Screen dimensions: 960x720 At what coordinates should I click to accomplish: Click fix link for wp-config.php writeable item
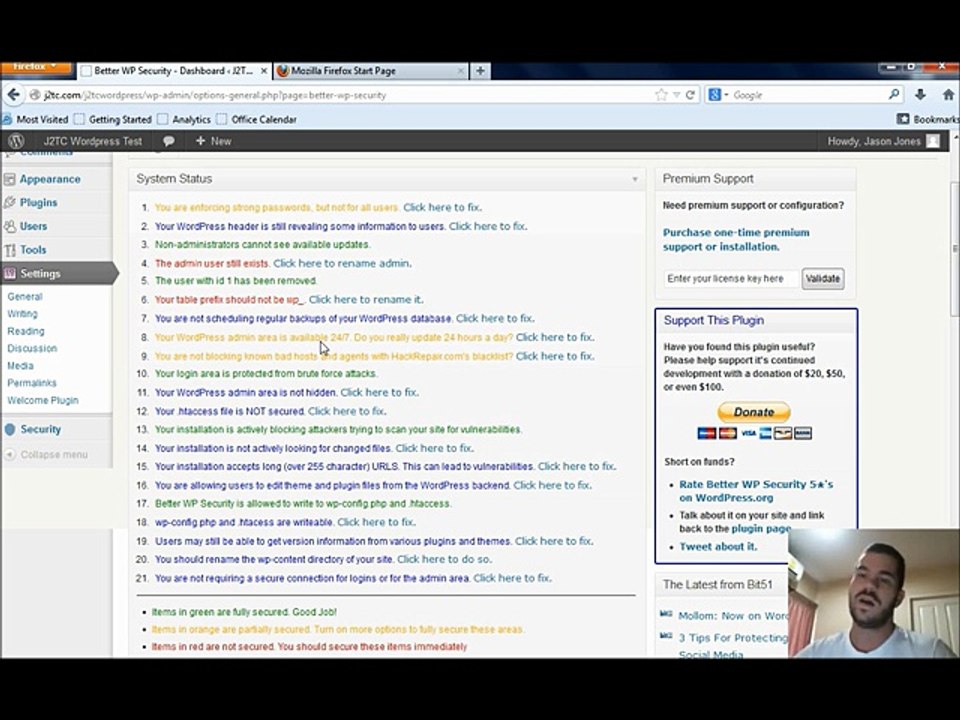point(377,522)
